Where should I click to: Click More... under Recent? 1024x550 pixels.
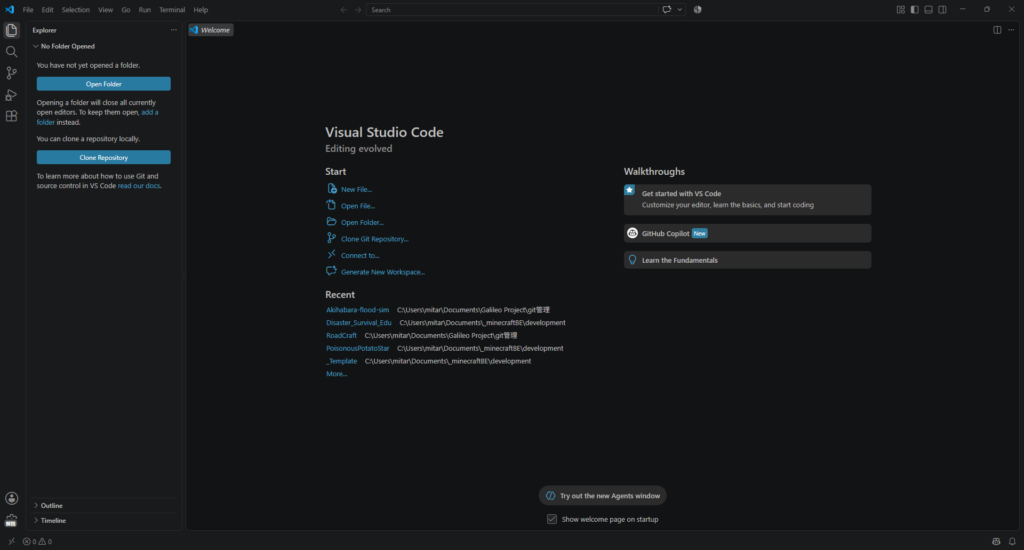pyautogui.click(x=336, y=374)
